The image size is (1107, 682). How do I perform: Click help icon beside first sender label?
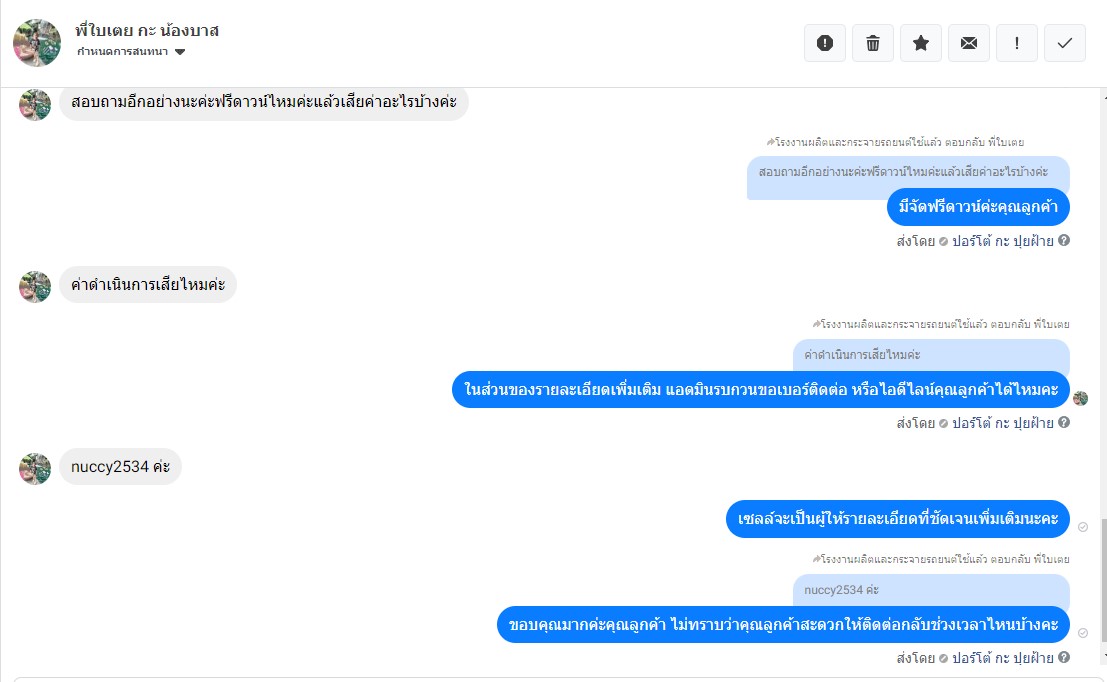[1064, 240]
